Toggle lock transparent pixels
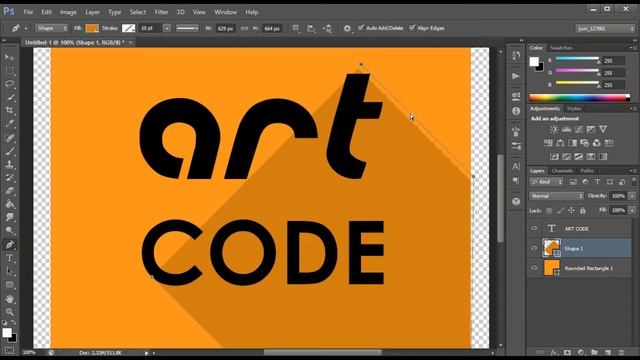Screen dimensions: 640x360 549,211
